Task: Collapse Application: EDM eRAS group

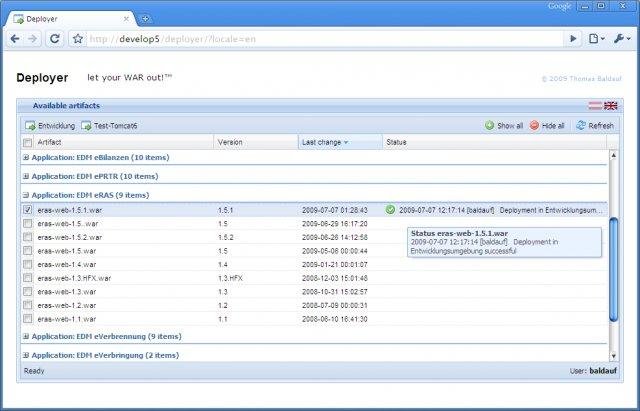Action: tap(26, 195)
